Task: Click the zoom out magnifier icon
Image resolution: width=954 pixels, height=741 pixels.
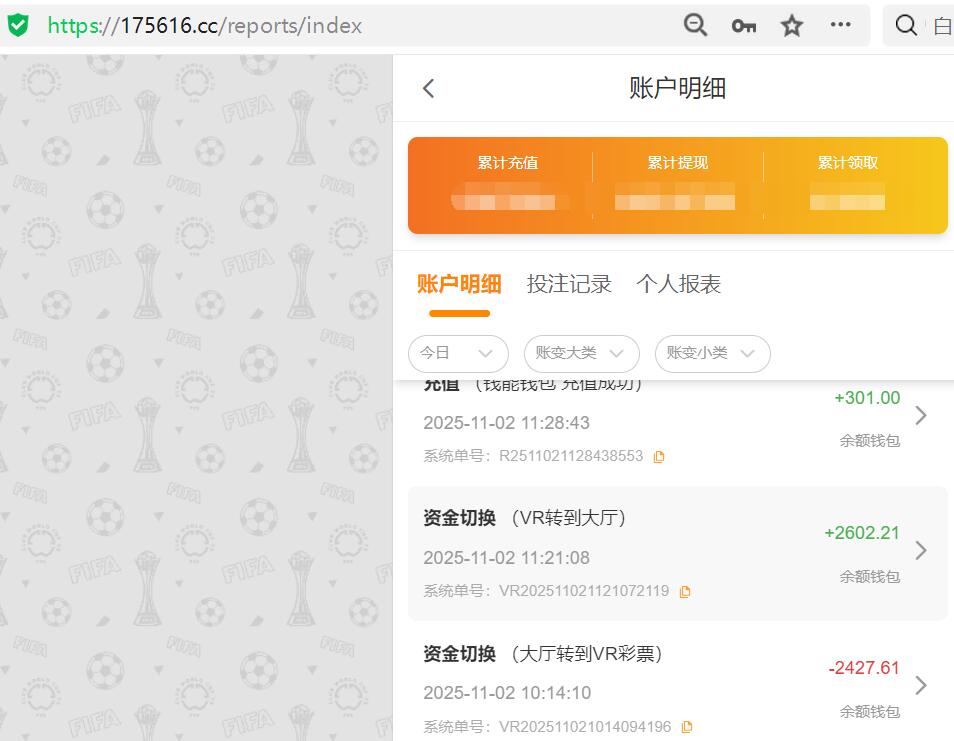Action: pyautogui.click(x=695, y=26)
